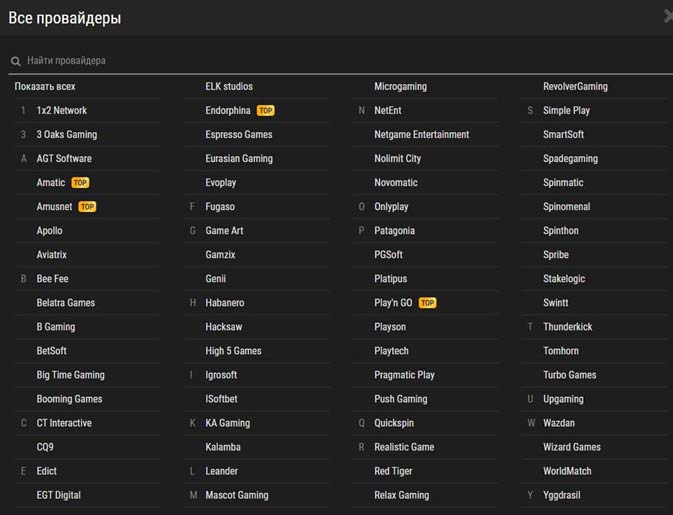The width and height of the screenshot is (673, 515).
Task: Select Показать всех option
Action: click(45, 87)
